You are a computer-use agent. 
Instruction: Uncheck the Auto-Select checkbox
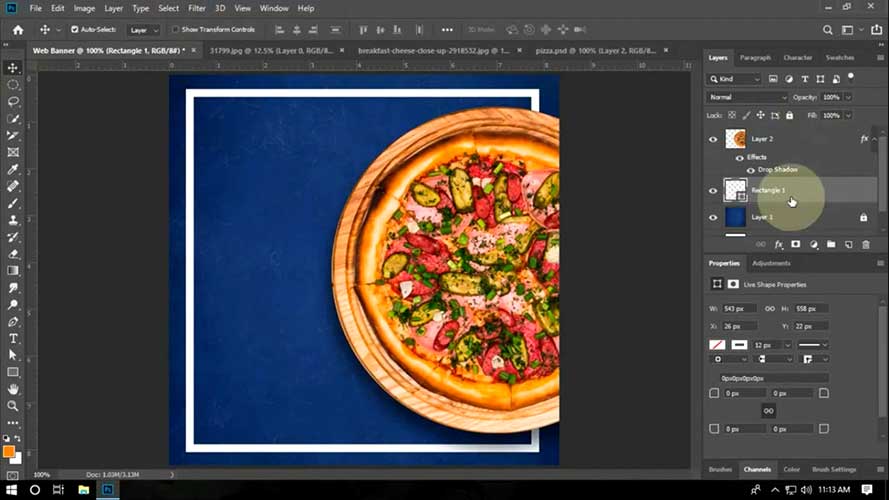coord(75,30)
